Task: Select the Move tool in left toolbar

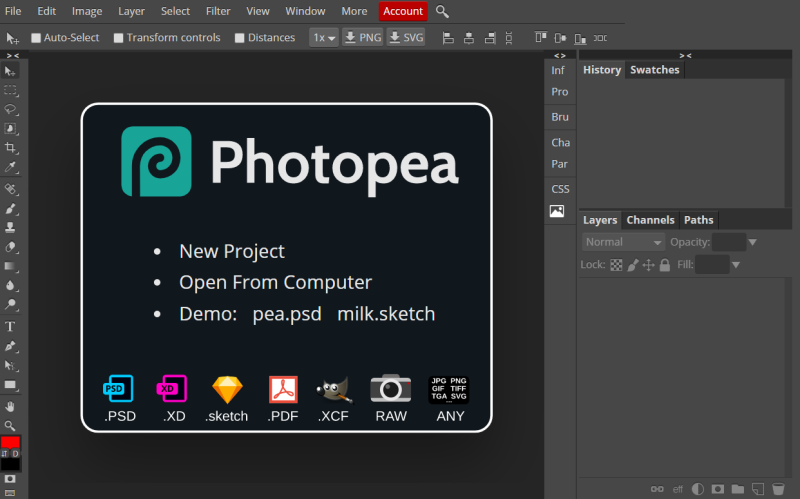Action: coord(10,71)
